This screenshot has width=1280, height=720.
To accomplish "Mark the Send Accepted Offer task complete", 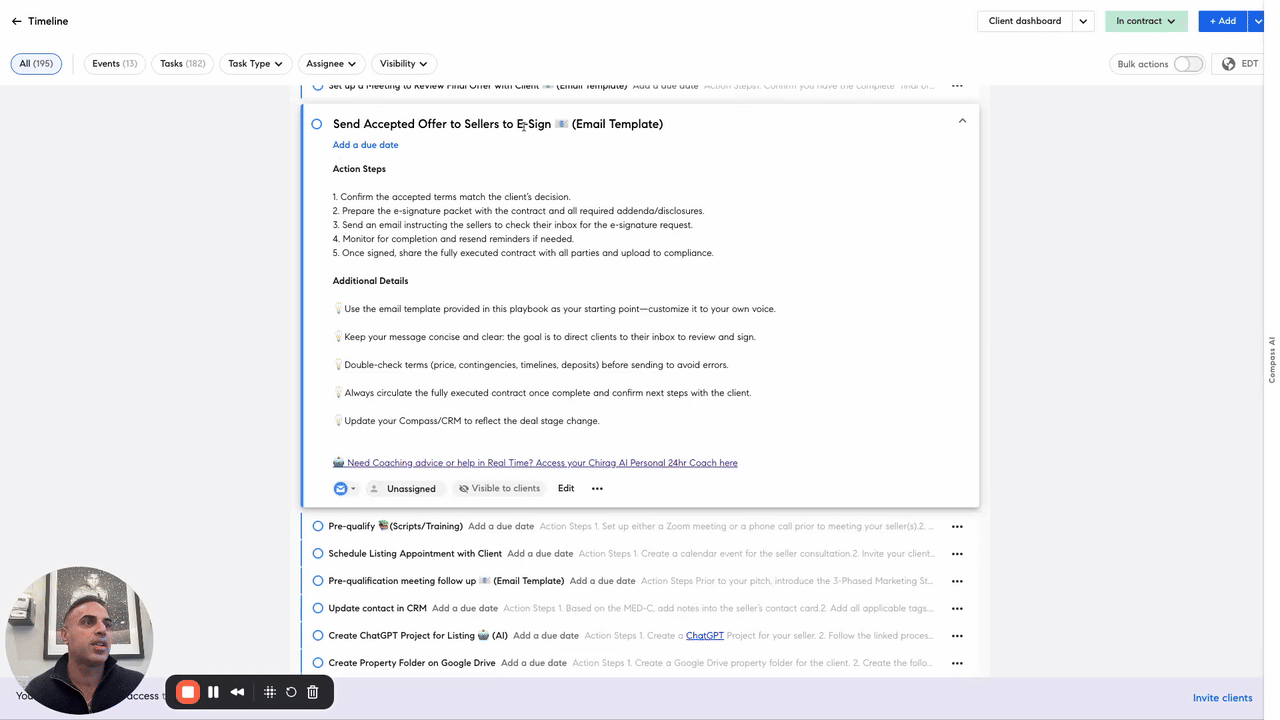I will pyautogui.click(x=317, y=124).
